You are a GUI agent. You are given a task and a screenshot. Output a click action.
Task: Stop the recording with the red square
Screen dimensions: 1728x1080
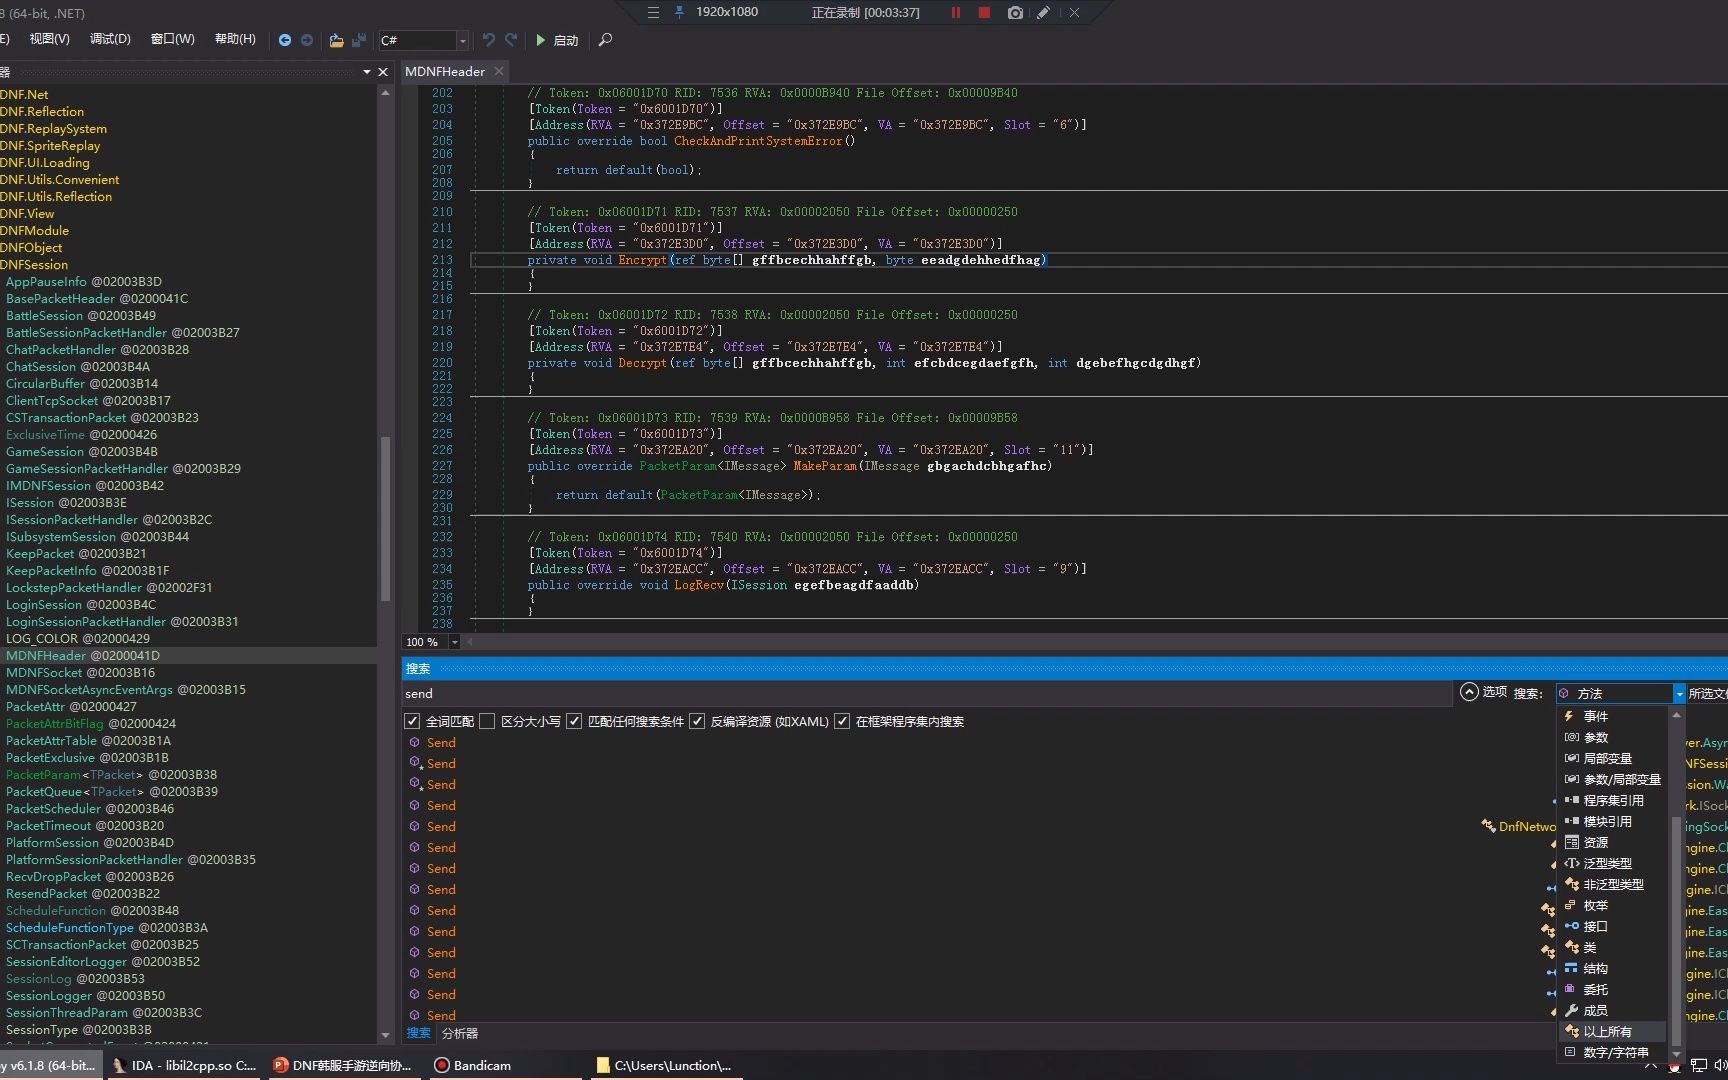984,13
